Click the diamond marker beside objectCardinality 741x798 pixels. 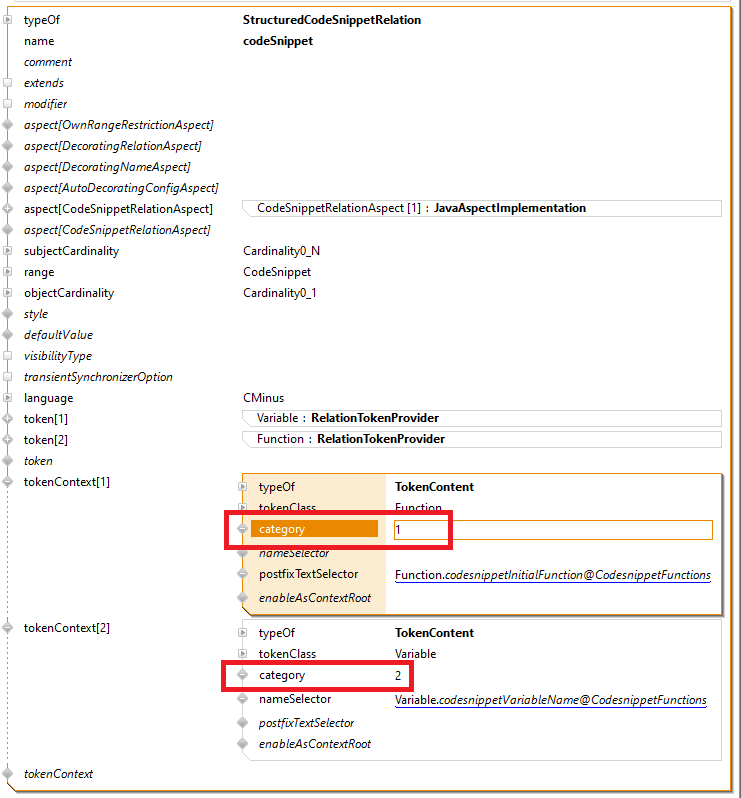click(8, 293)
